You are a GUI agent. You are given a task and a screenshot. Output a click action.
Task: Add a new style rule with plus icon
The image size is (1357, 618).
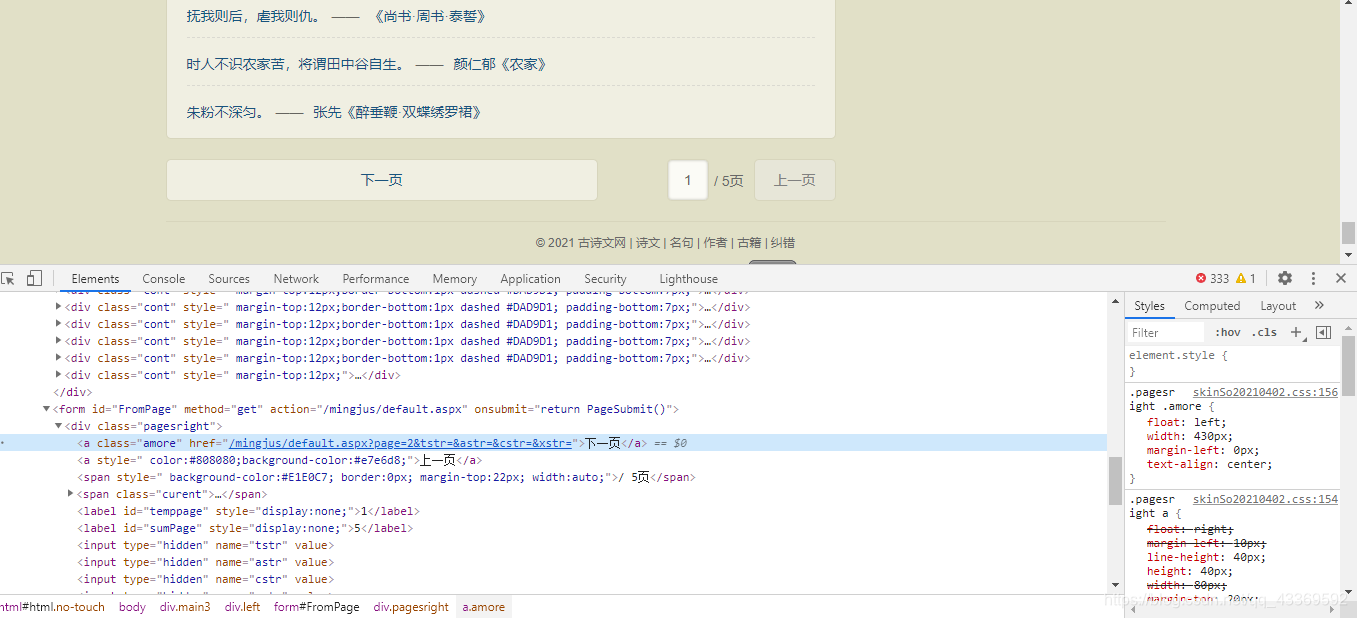(x=1296, y=332)
